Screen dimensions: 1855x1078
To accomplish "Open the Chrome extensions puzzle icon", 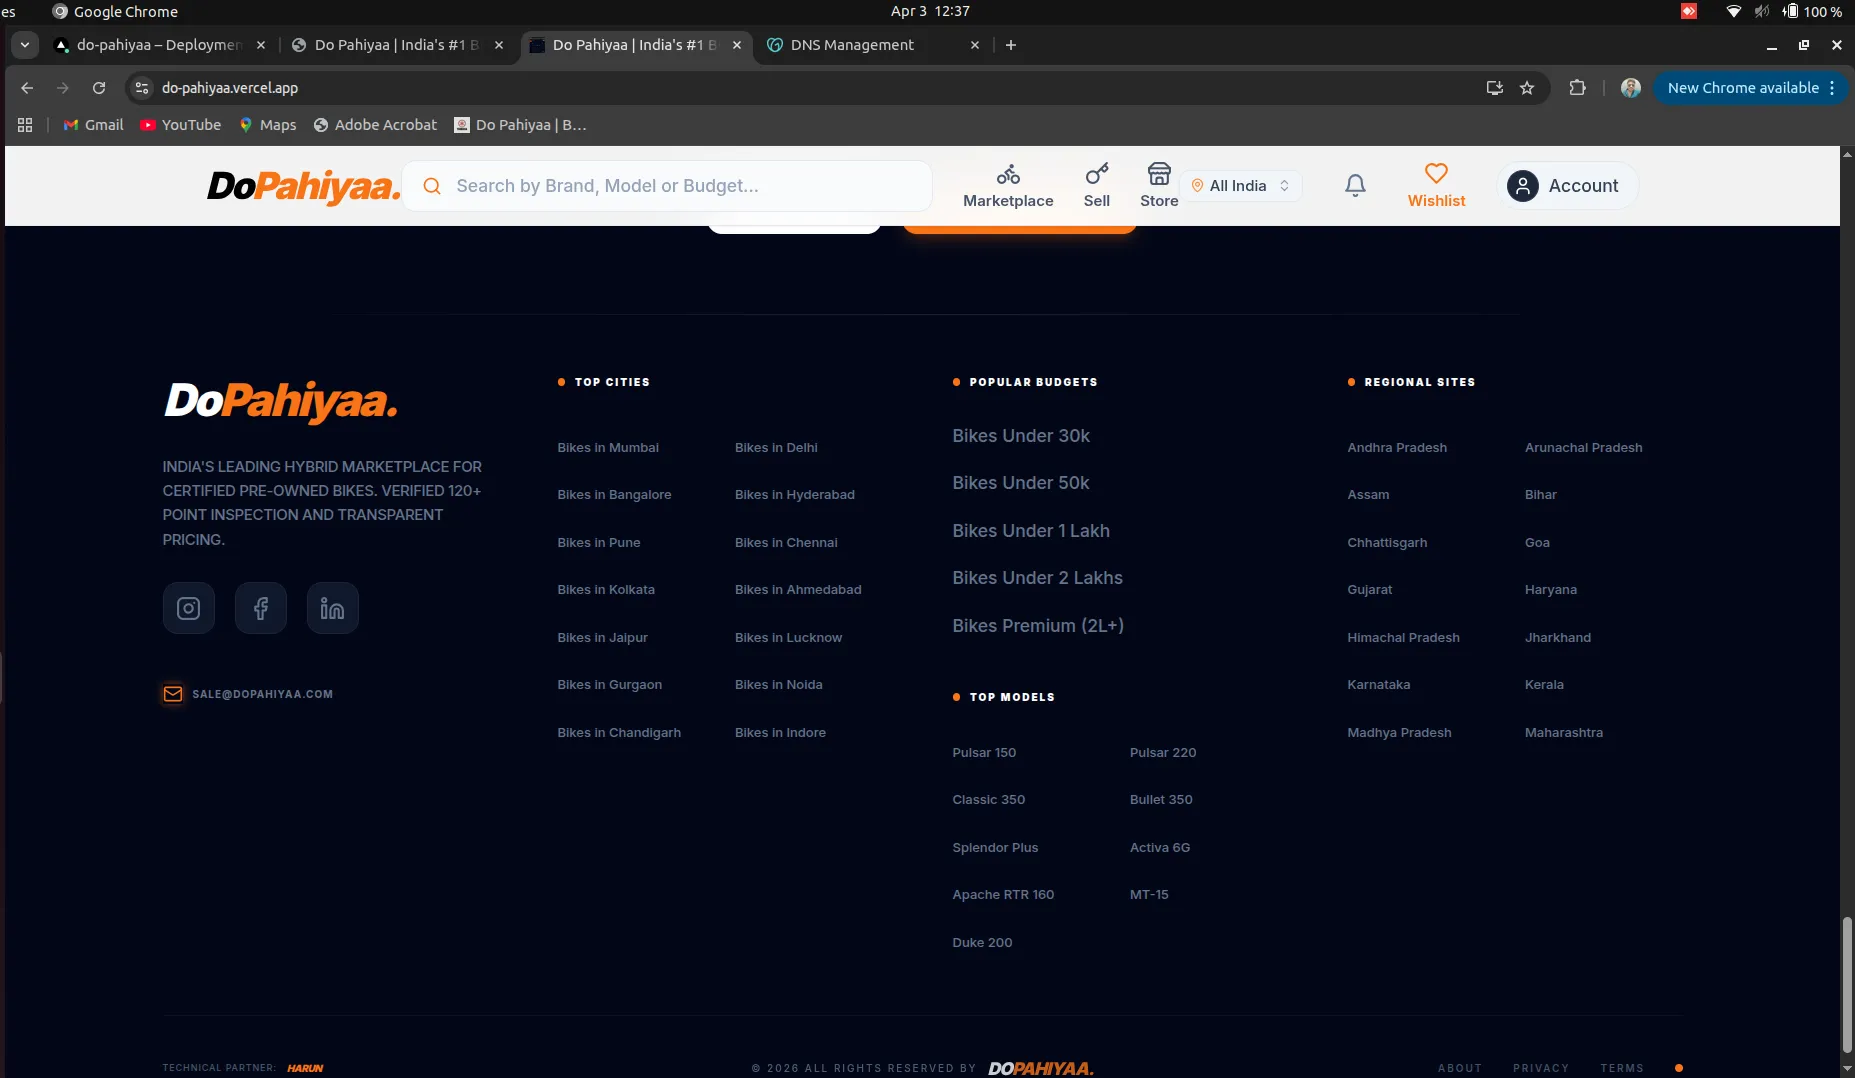I will click(x=1577, y=88).
